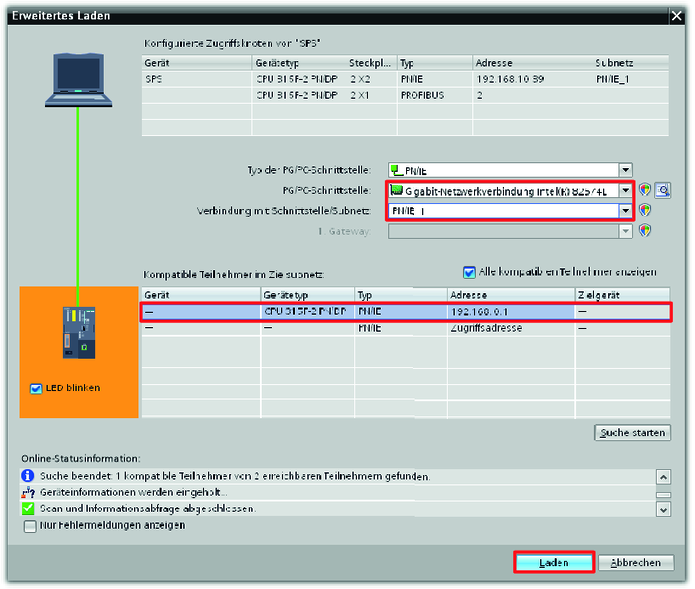The image size is (695, 589).
Task: Click the blue info icon in status list
Action: tap(28, 476)
